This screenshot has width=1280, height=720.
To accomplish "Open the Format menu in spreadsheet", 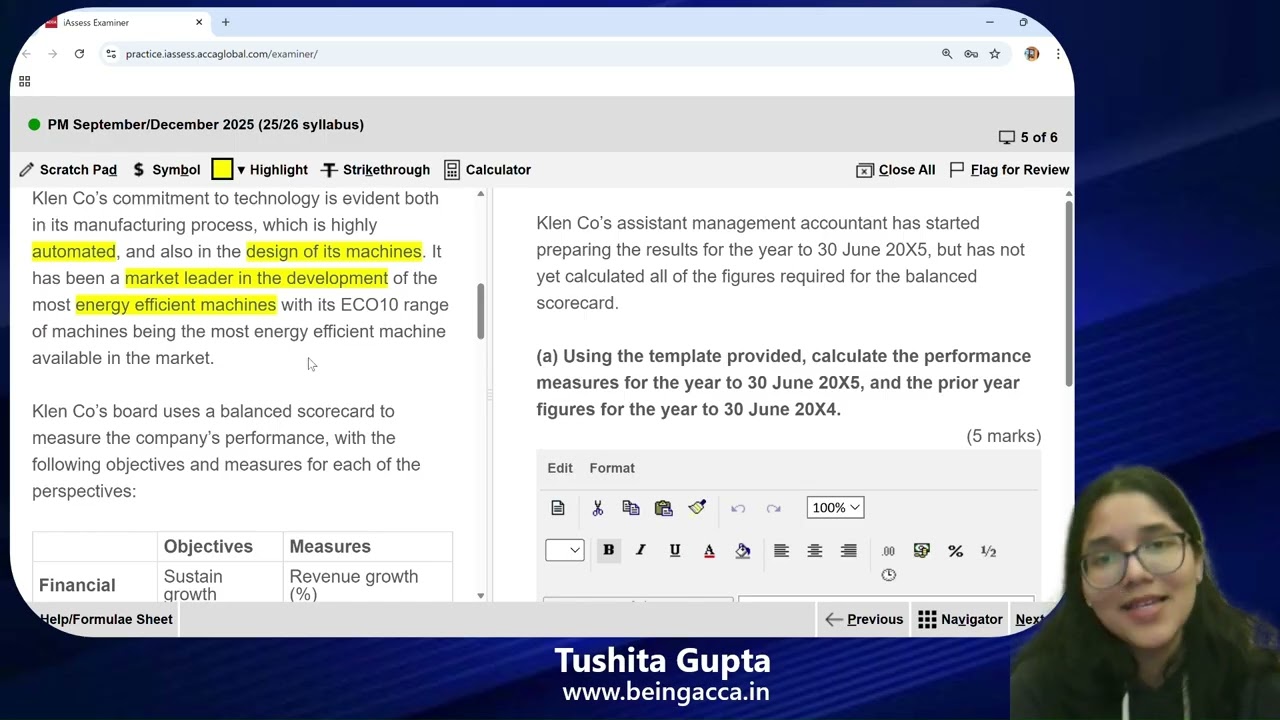I will [612, 468].
